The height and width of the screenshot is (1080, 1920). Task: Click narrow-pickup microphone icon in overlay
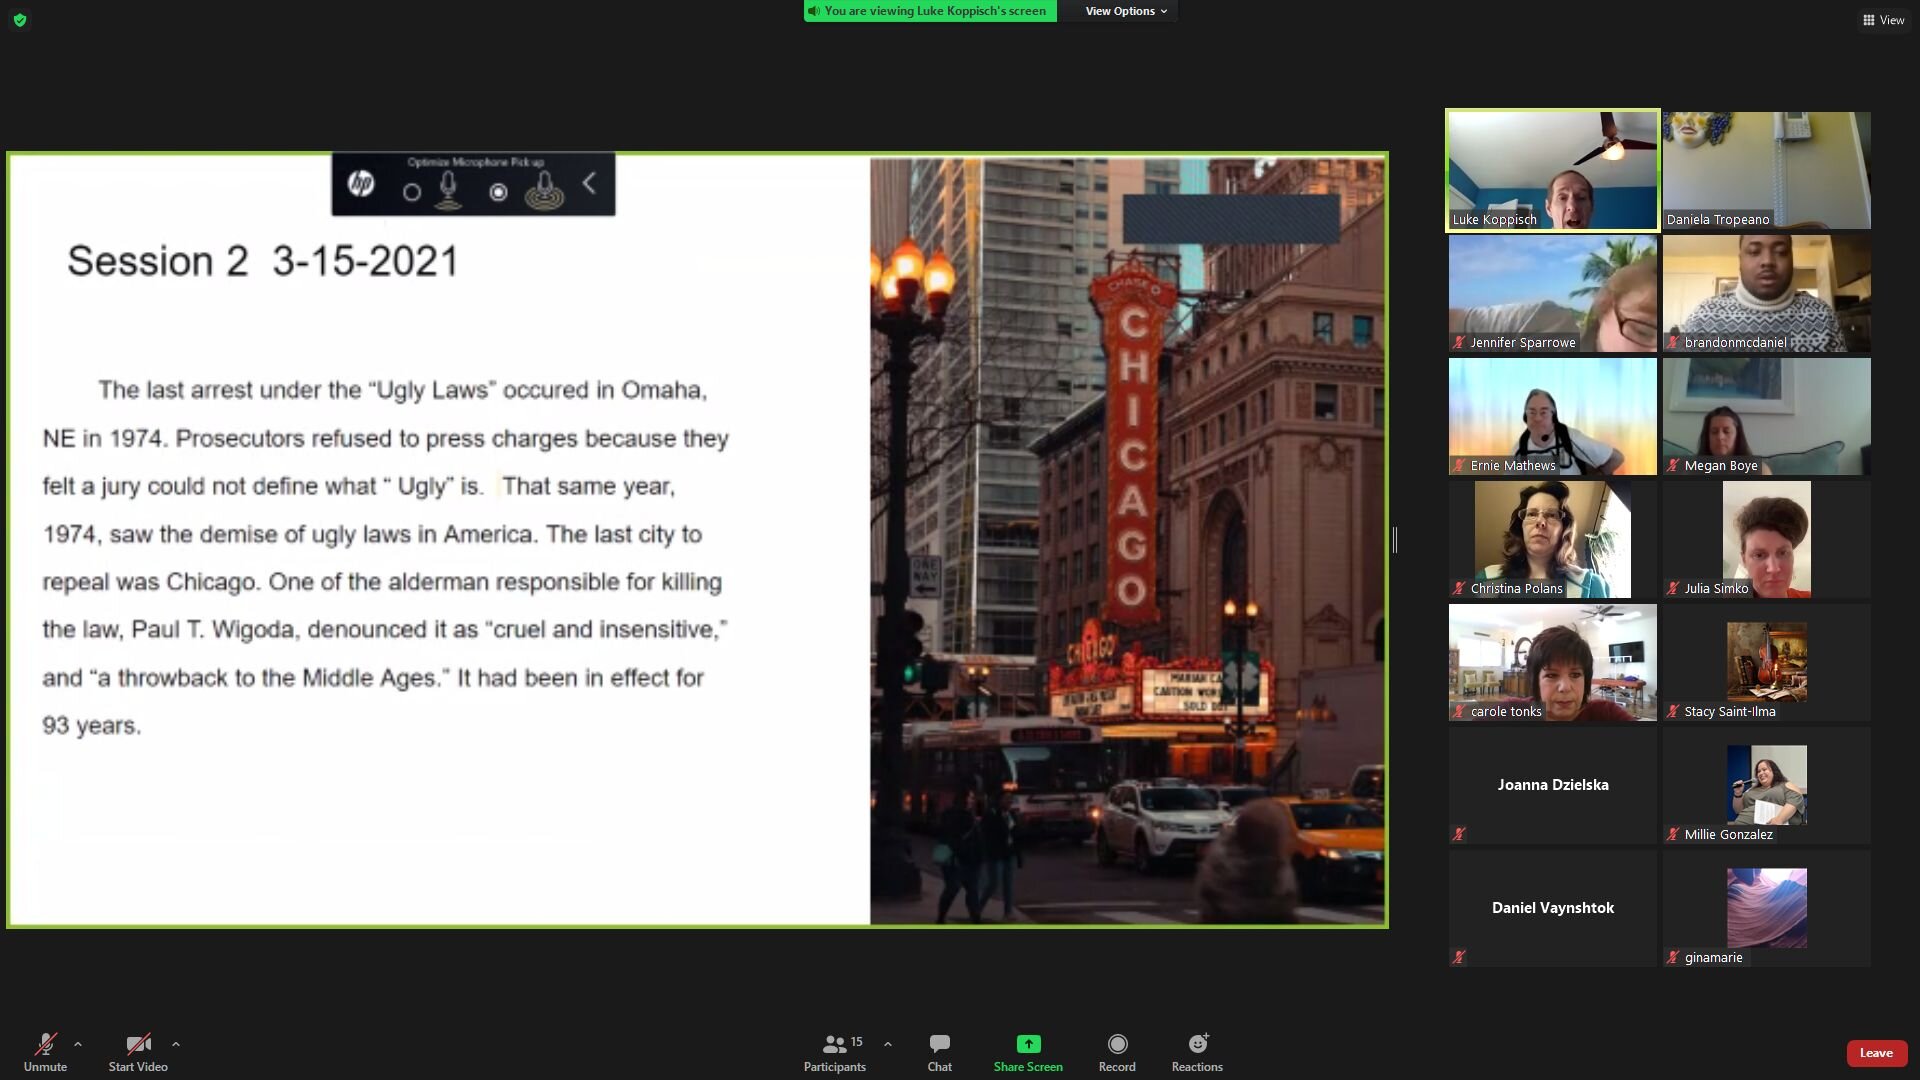(449, 189)
